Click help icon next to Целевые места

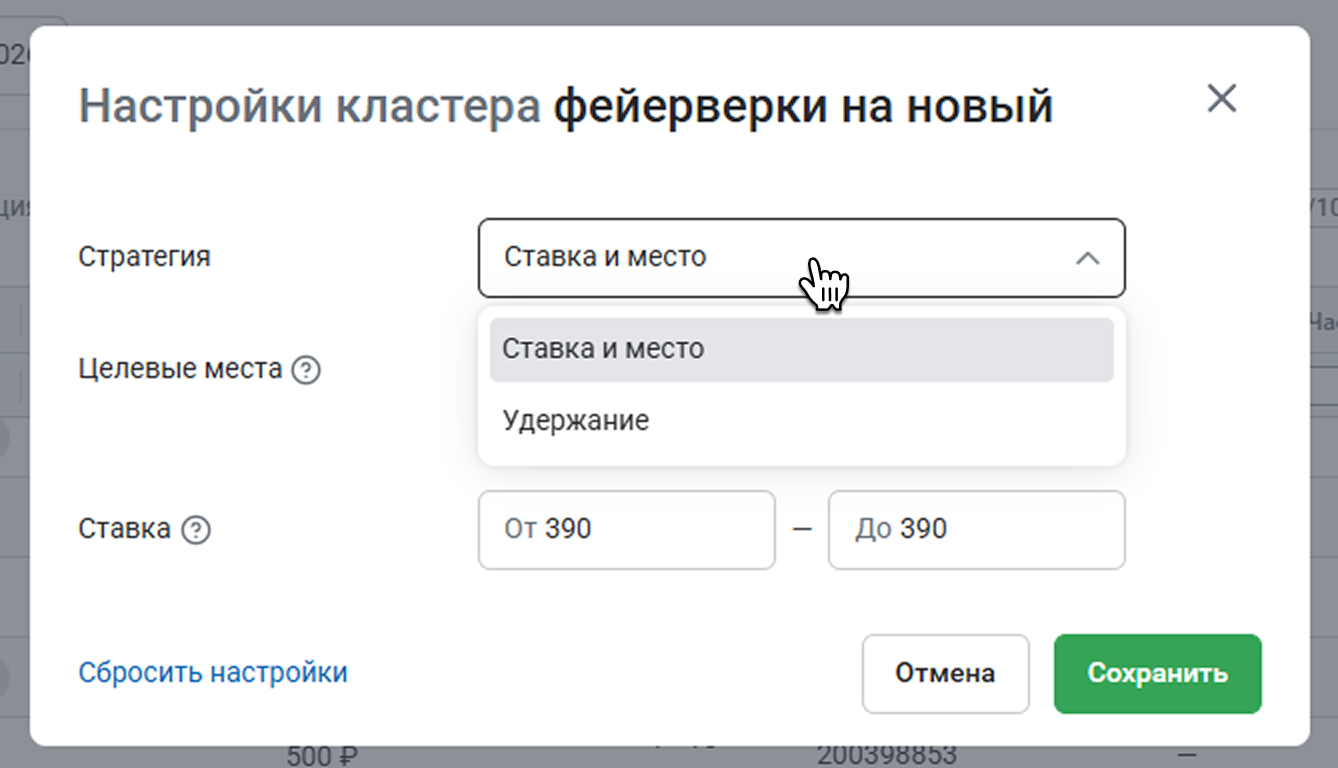click(306, 371)
